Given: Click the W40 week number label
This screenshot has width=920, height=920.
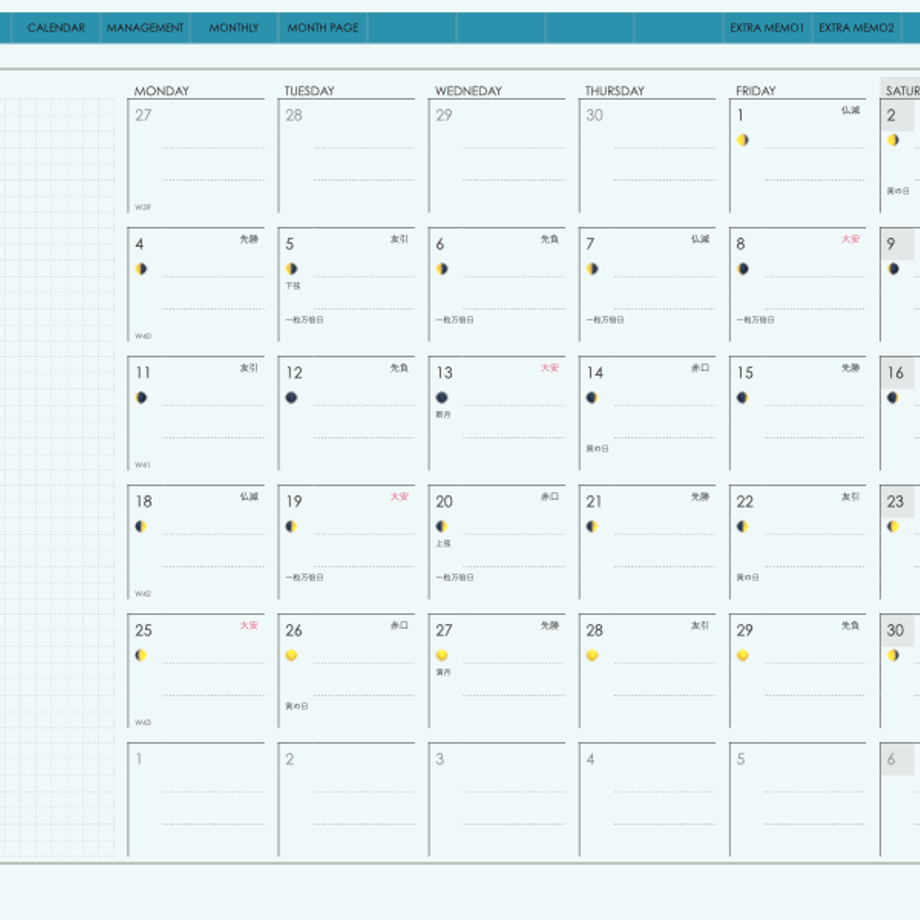Looking at the screenshot, I should (x=143, y=336).
